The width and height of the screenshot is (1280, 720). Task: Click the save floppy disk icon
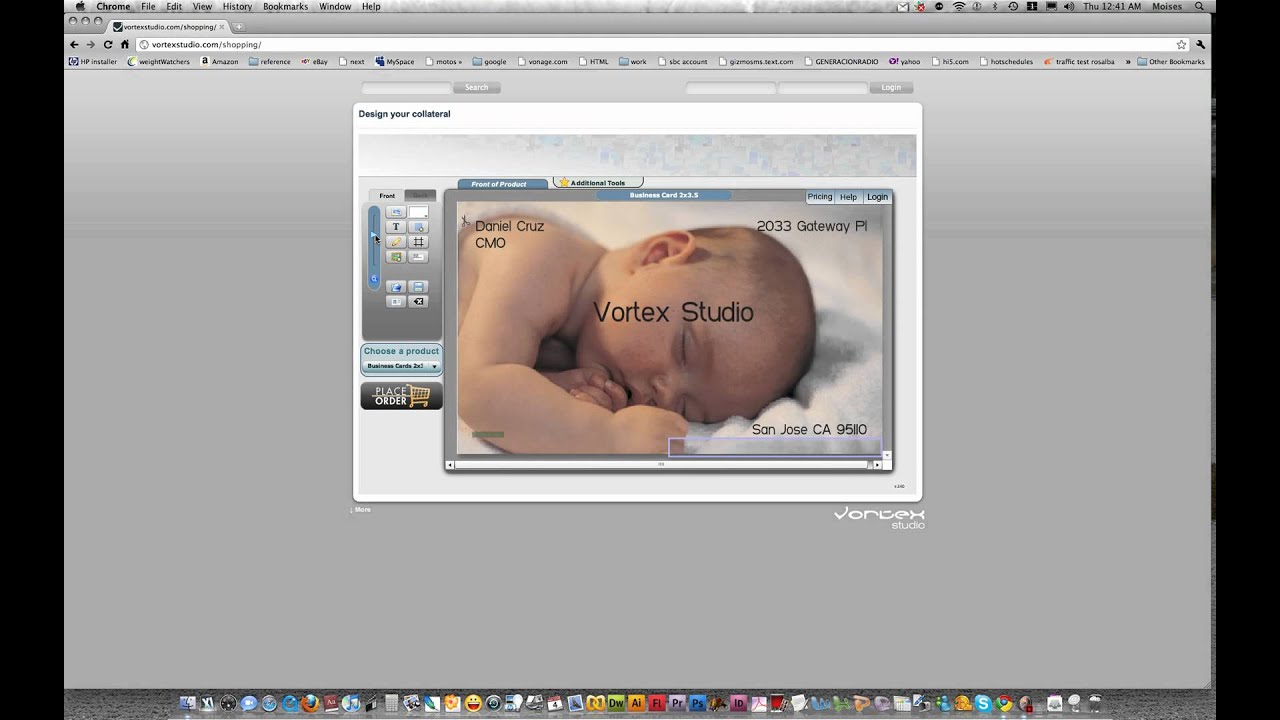pyautogui.click(x=419, y=287)
